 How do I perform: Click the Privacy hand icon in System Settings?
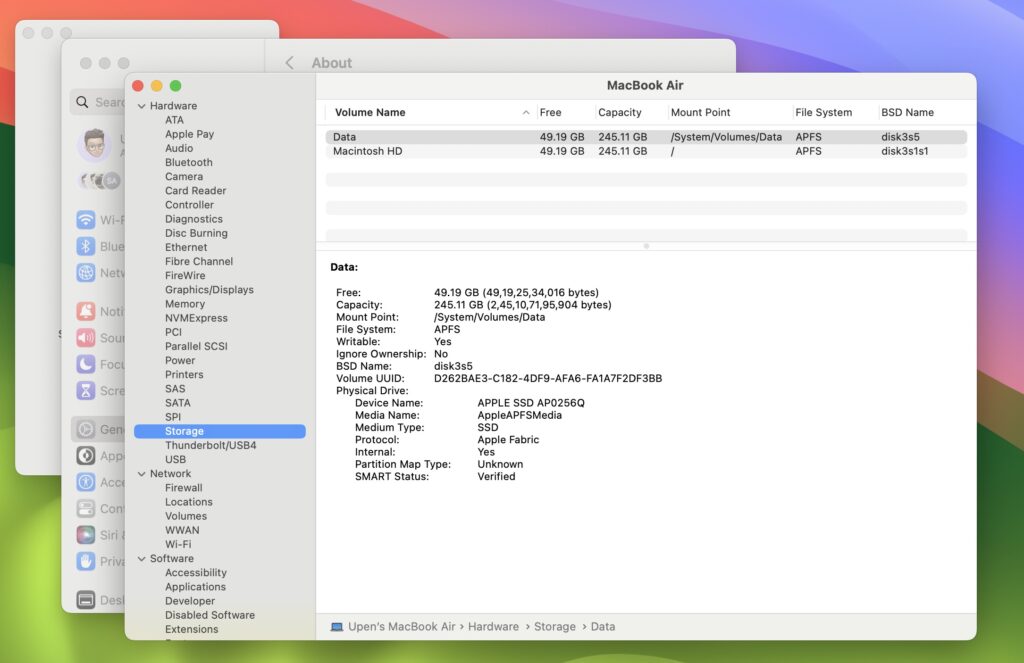86,561
